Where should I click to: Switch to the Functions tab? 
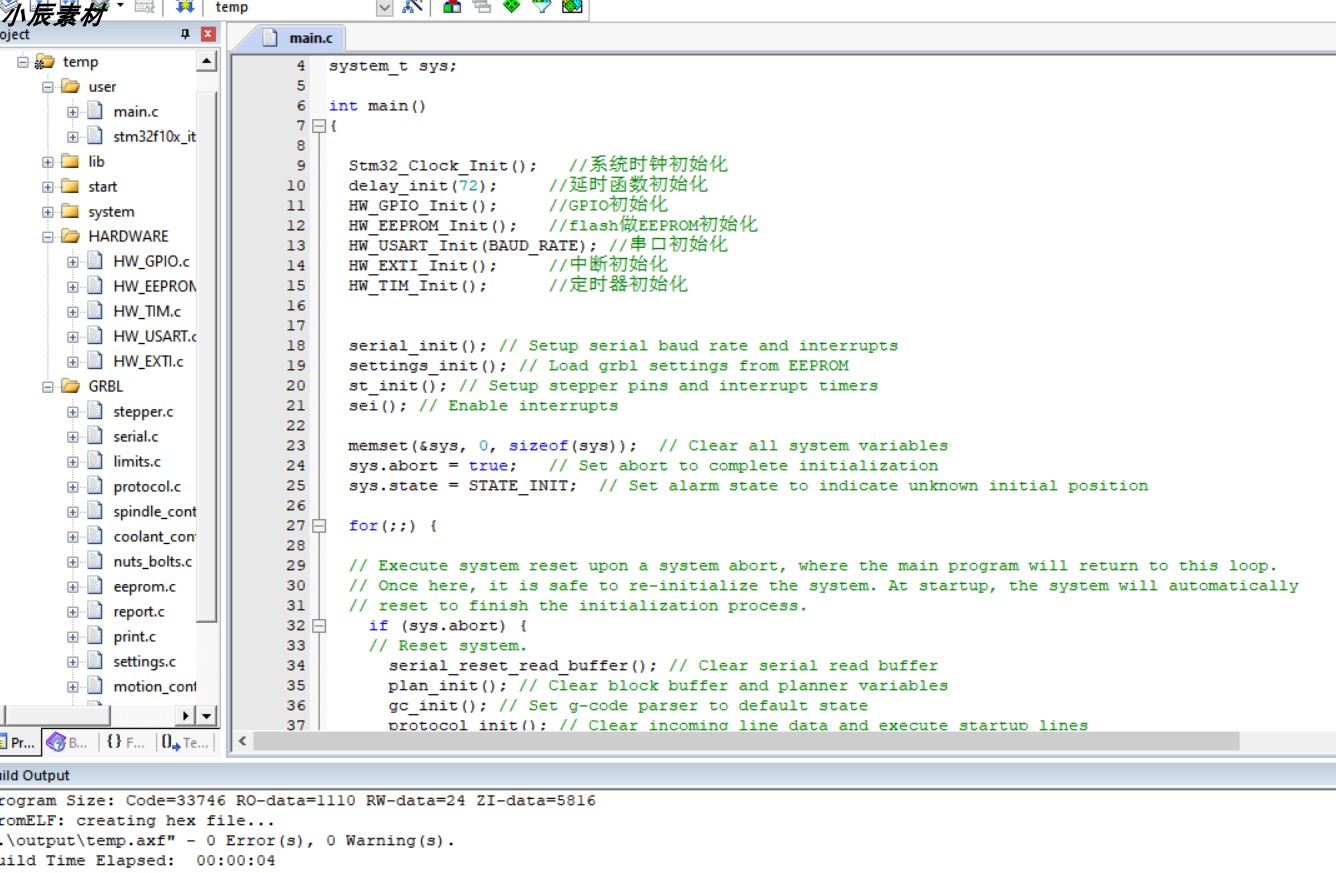coord(125,742)
